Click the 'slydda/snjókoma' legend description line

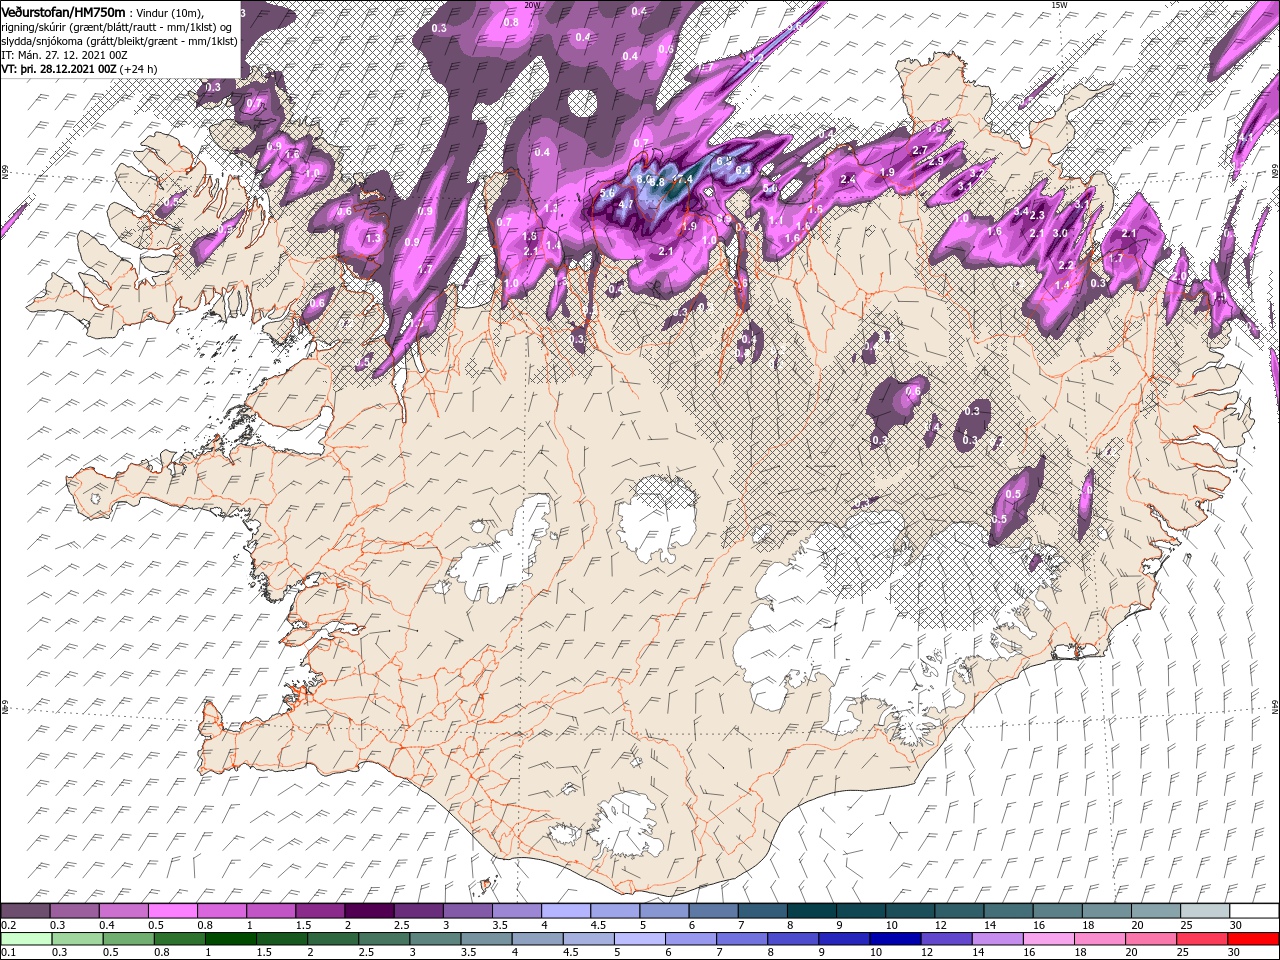pos(119,41)
